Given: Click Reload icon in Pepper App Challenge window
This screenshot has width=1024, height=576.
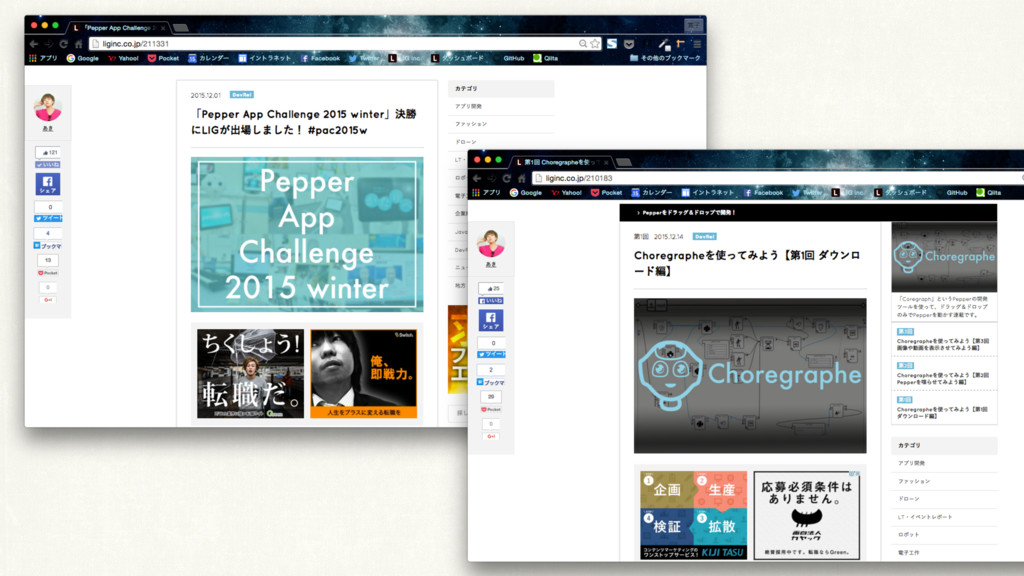Looking at the screenshot, I should coord(63,44).
